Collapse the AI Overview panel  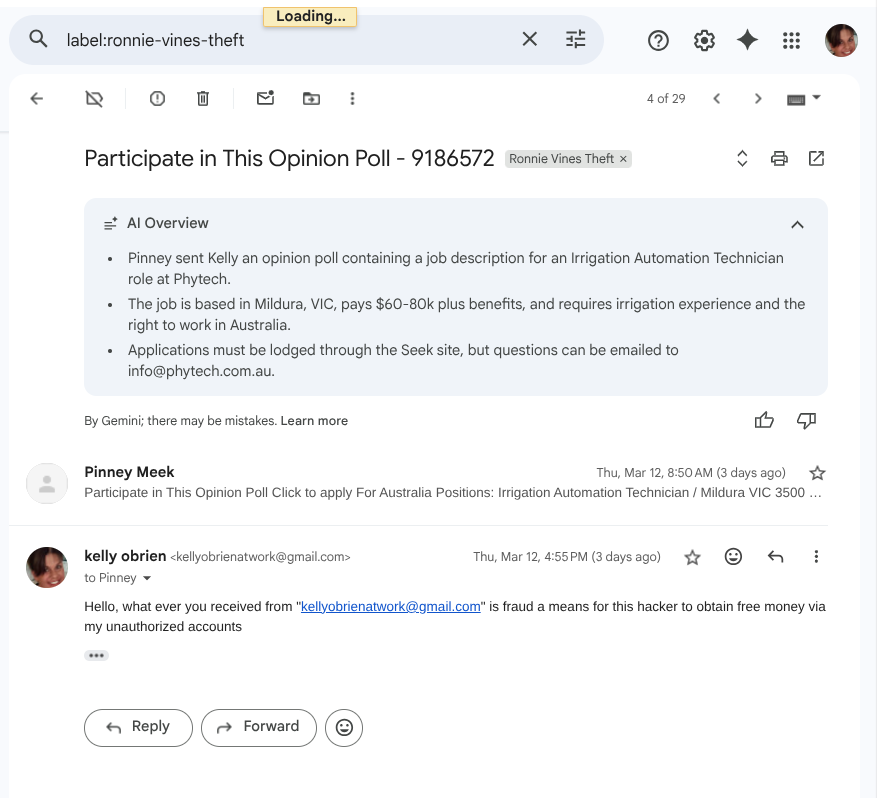pos(797,224)
